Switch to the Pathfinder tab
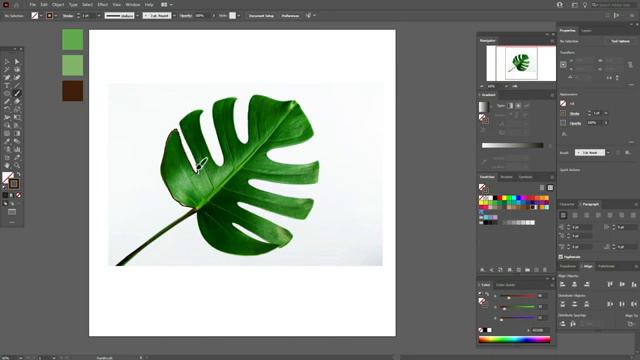The image size is (640, 360). coord(606,266)
